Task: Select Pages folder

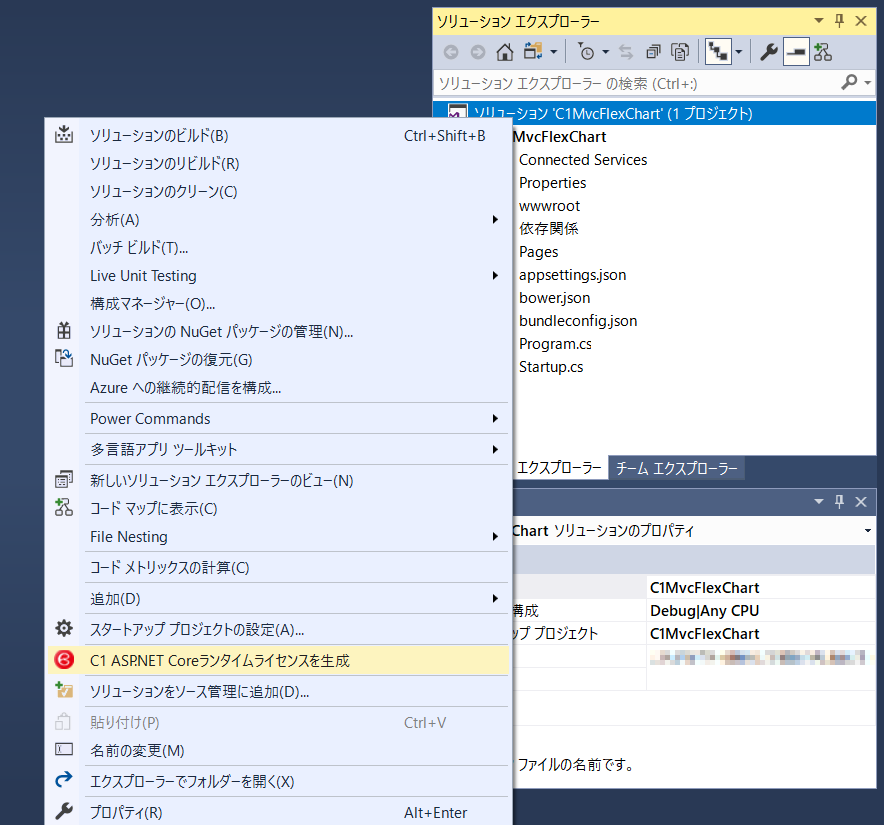Action: [x=538, y=252]
